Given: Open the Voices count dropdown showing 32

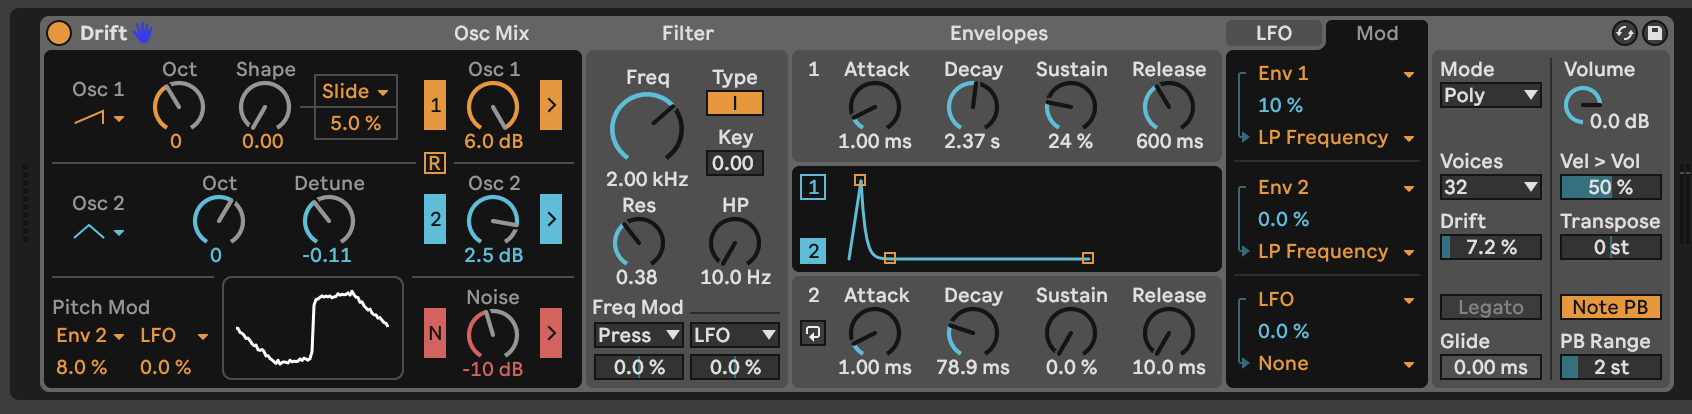Looking at the screenshot, I should [1491, 187].
